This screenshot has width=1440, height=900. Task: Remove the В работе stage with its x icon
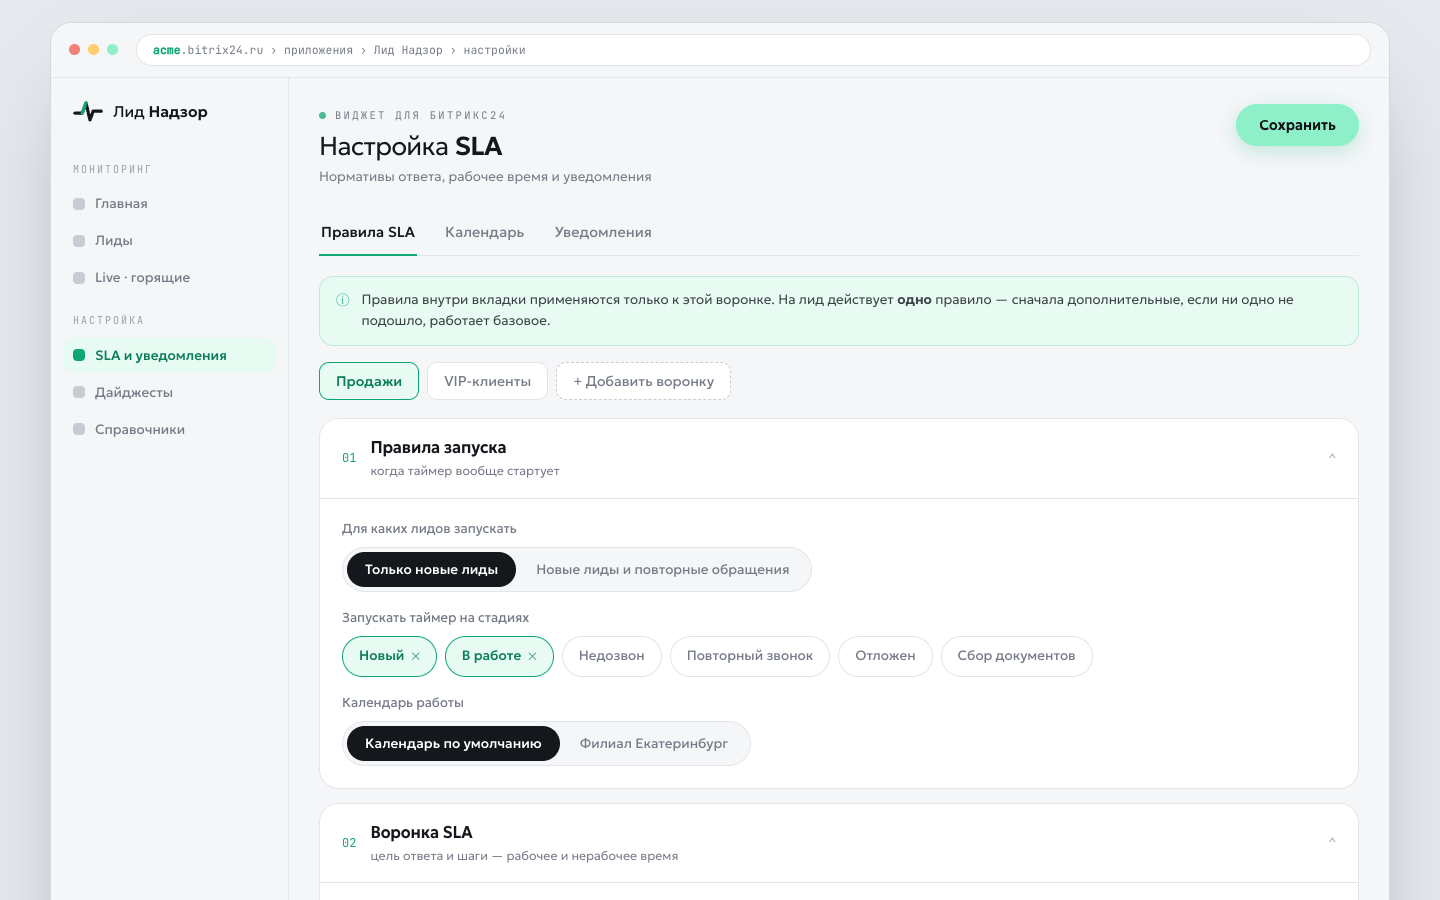click(533, 657)
